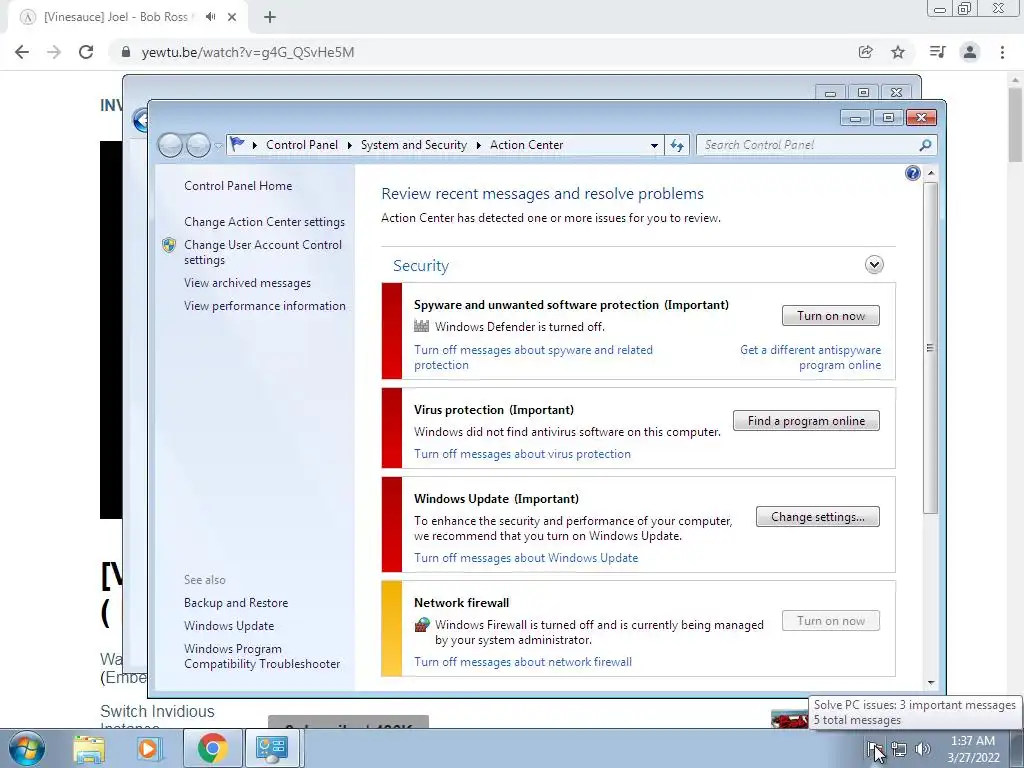Click the Control Panel taskbar icon
This screenshot has height=768, width=1024.
[272, 748]
